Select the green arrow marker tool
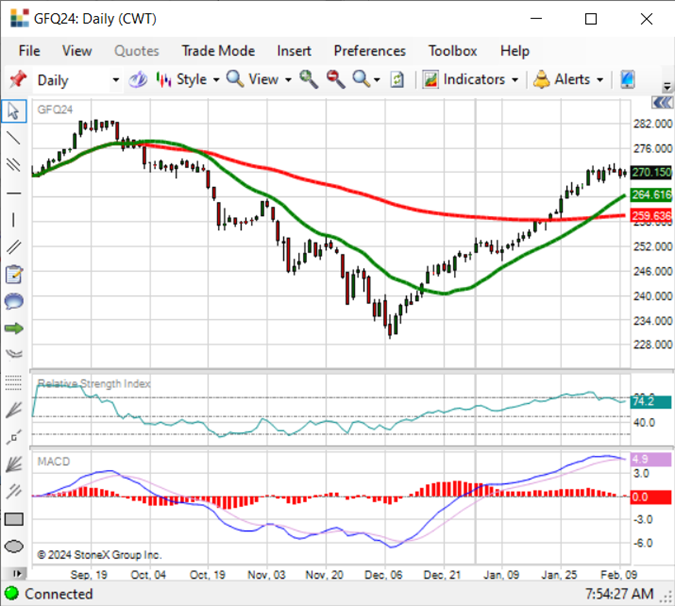Viewport: 675px width, 606px height. point(14,329)
